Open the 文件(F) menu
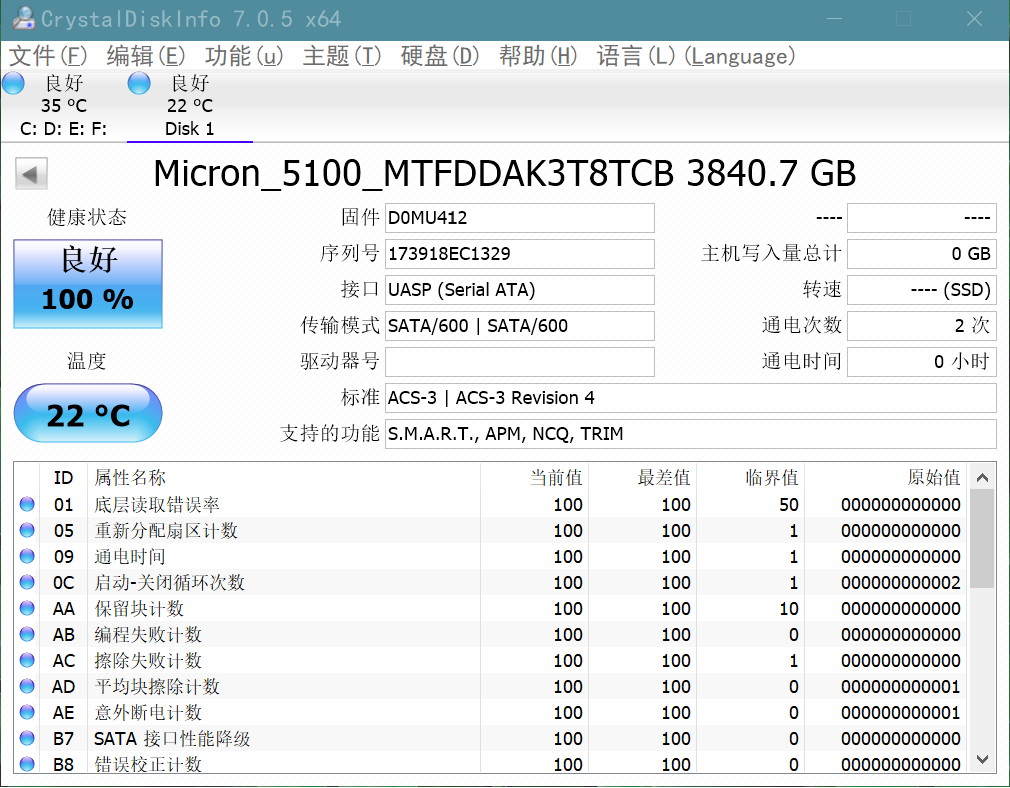Screen dimensions: 1010x788 point(48,56)
